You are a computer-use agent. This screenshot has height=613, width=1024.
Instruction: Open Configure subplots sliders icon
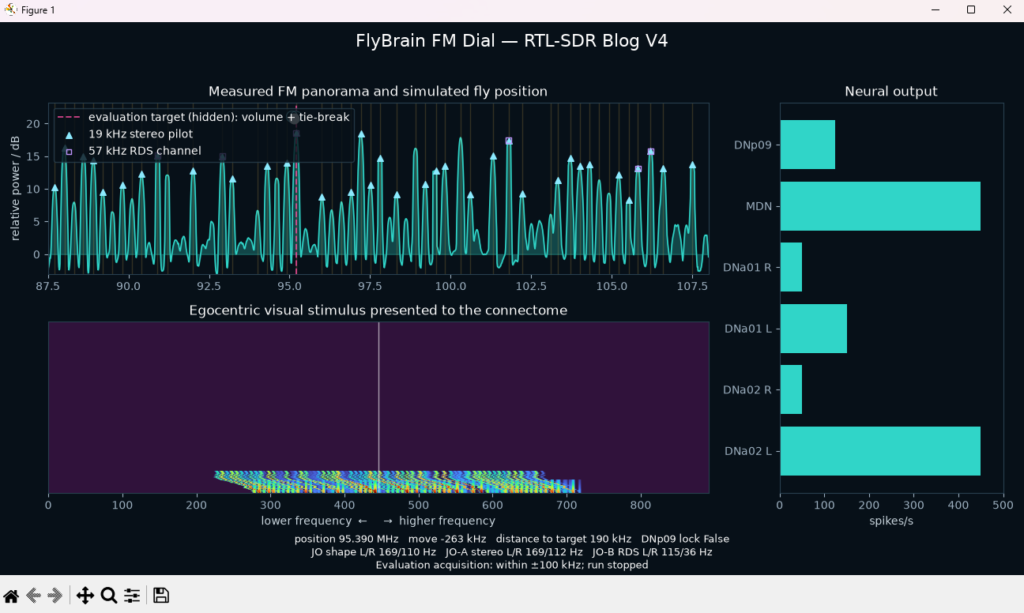tap(132, 595)
